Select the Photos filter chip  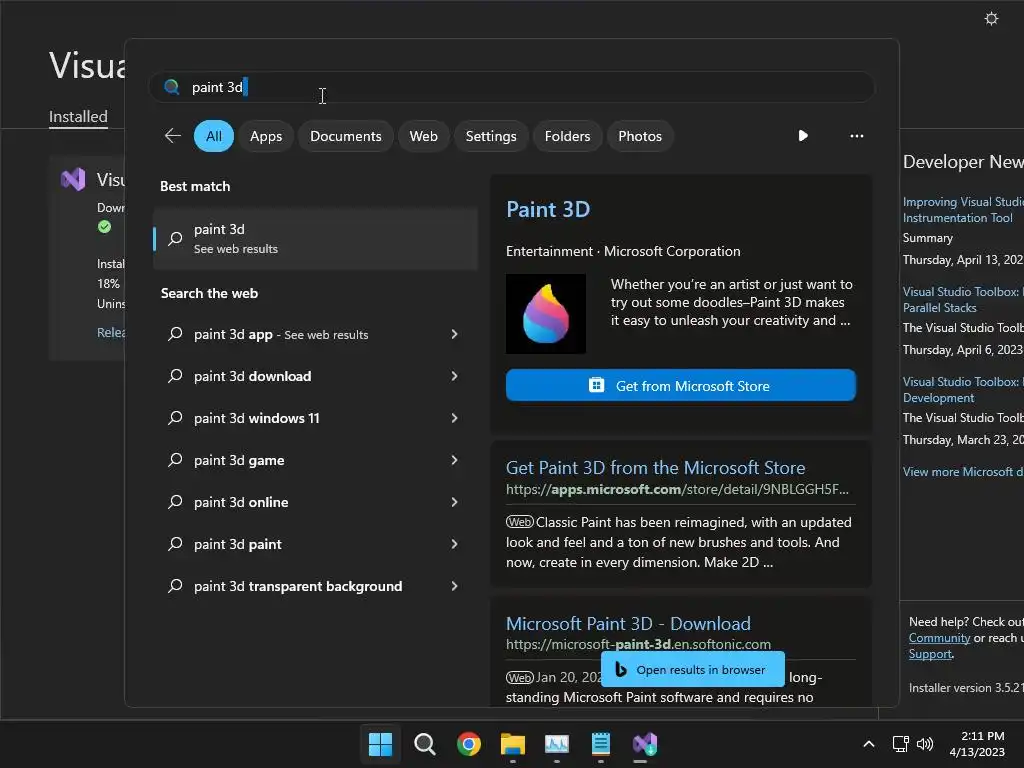[x=640, y=136]
